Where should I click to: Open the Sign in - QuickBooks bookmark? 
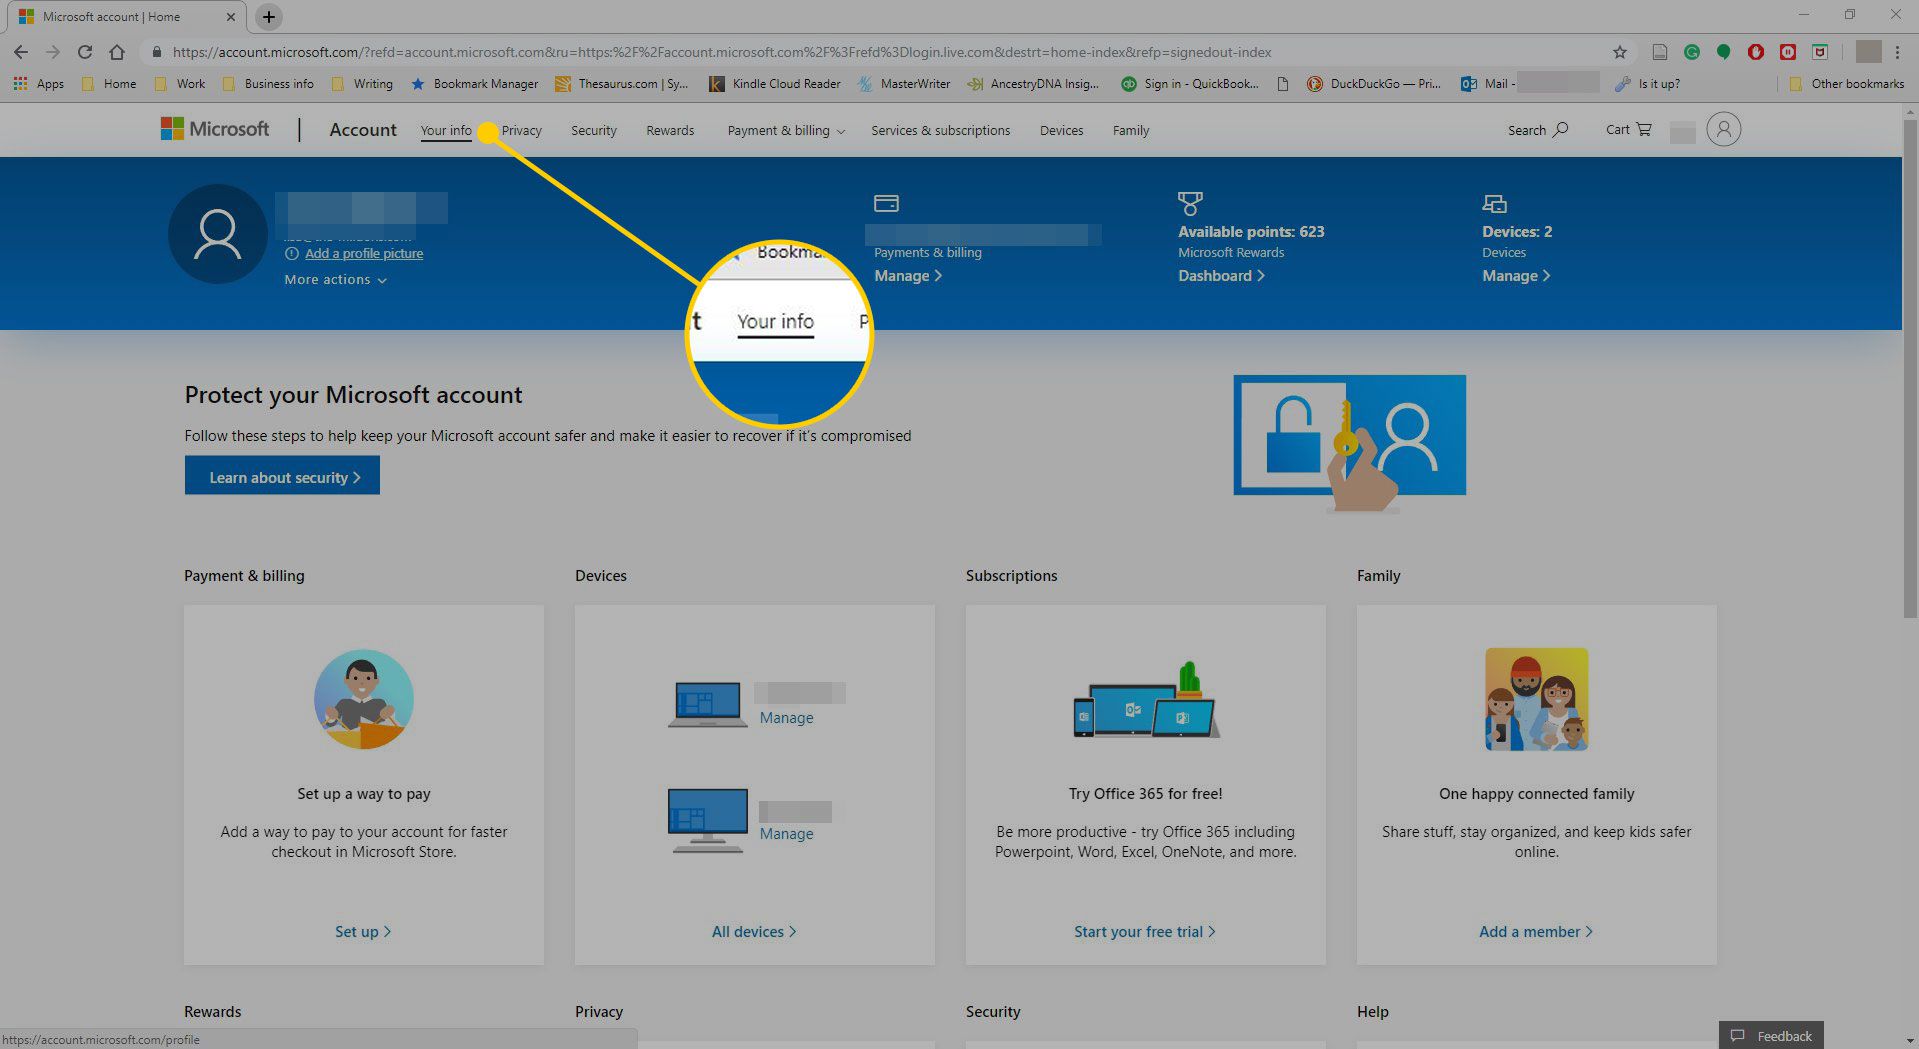pos(1189,84)
